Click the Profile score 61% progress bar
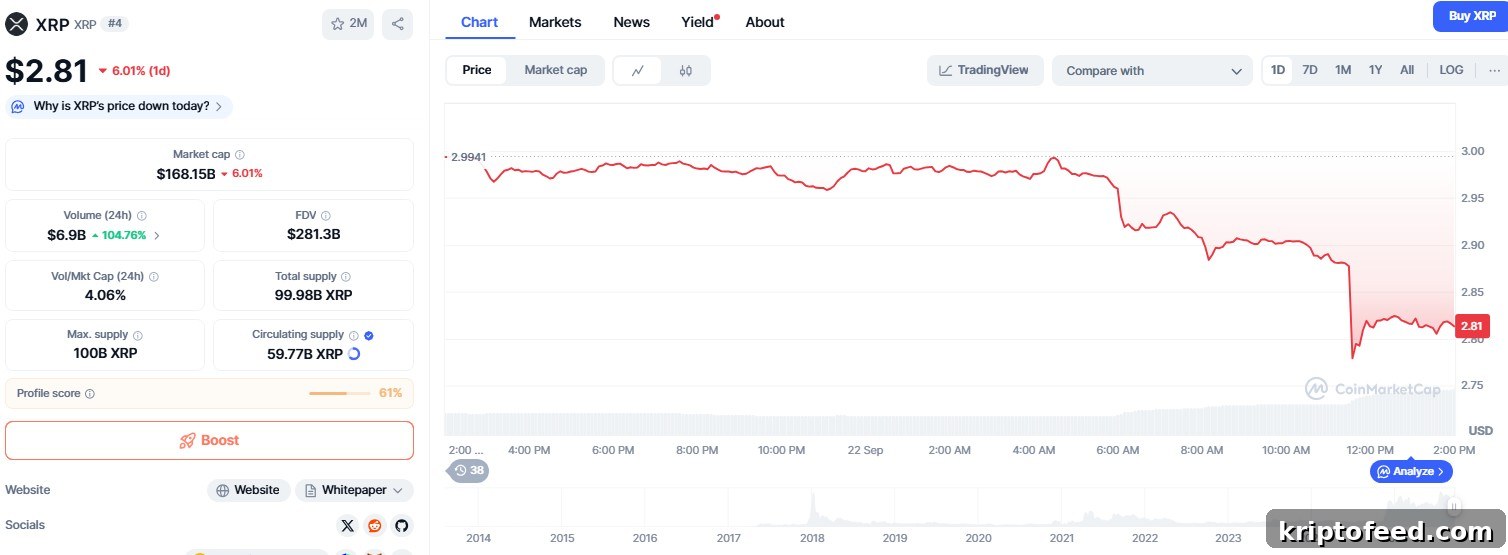1508x555 pixels. (x=340, y=394)
